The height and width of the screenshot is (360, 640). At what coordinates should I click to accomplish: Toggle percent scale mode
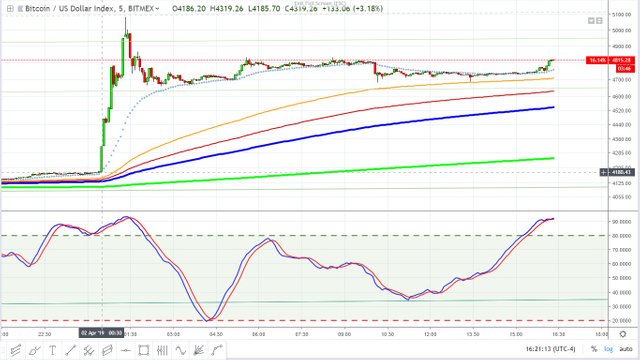click(594, 349)
